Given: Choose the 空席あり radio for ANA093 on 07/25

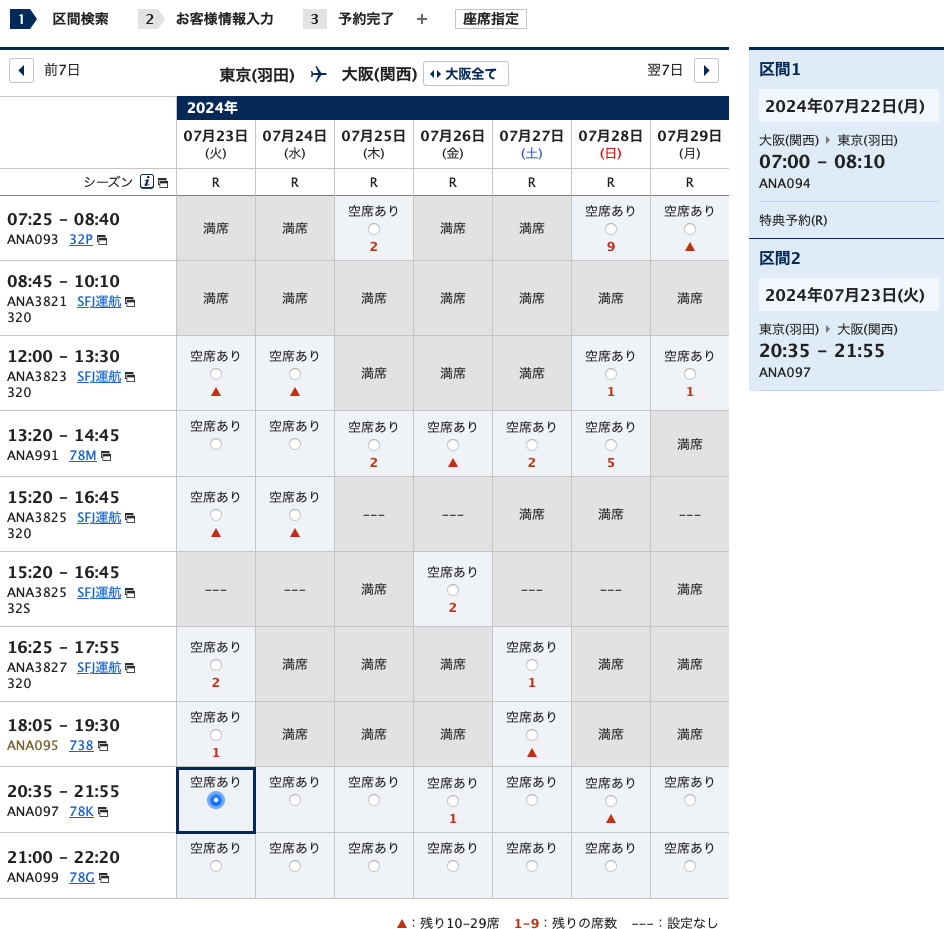Looking at the screenshot, I should pyautogui.click(x=373, y=229).
